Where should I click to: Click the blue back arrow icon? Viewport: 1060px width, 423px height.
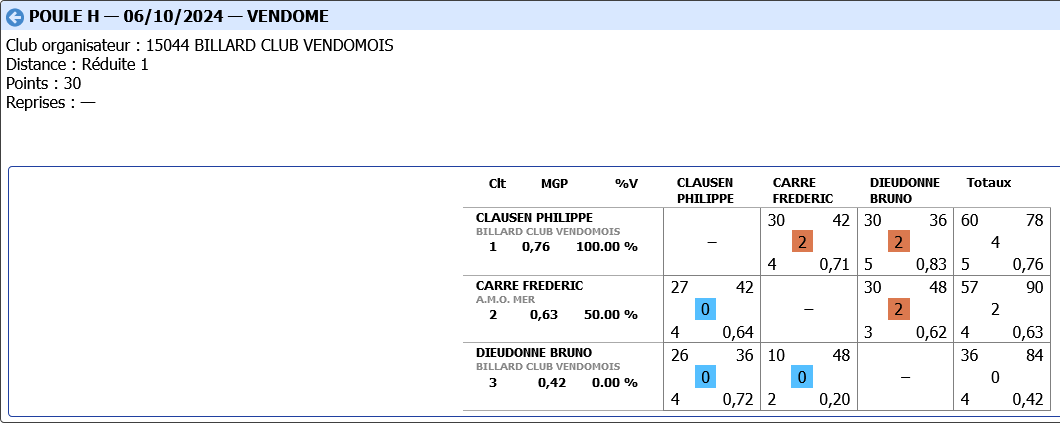15,17
